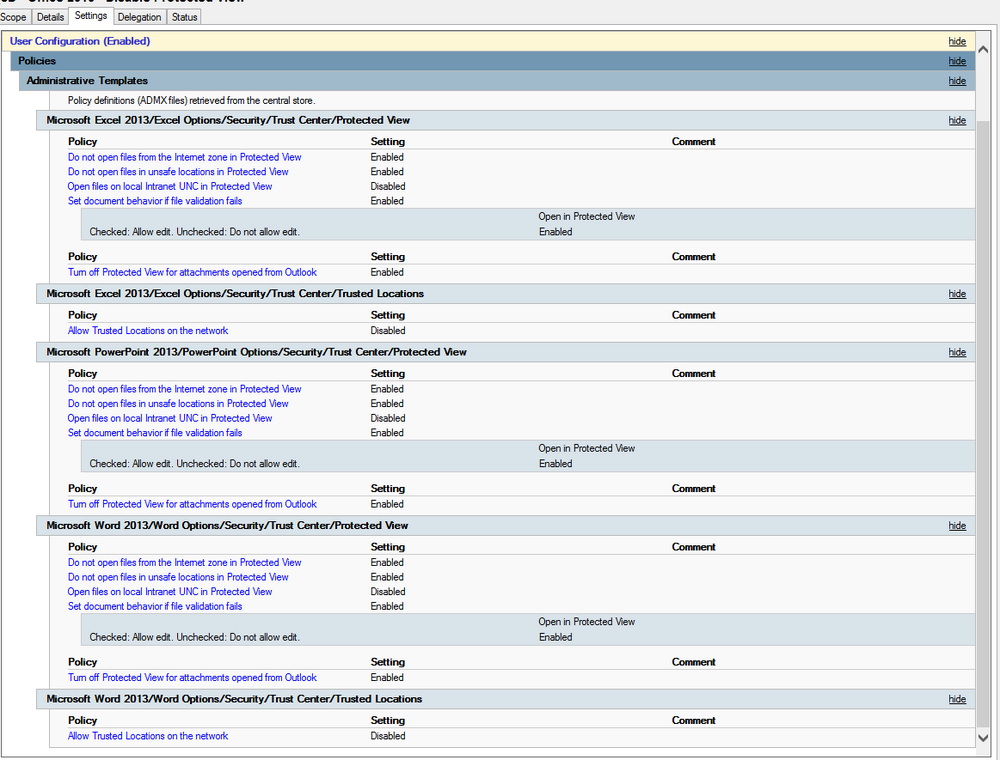The height and width of the screenshot is (760, 1000).
Task: Open Excel 'Set document behavior if file validation fails'
Action: point(155,201)
